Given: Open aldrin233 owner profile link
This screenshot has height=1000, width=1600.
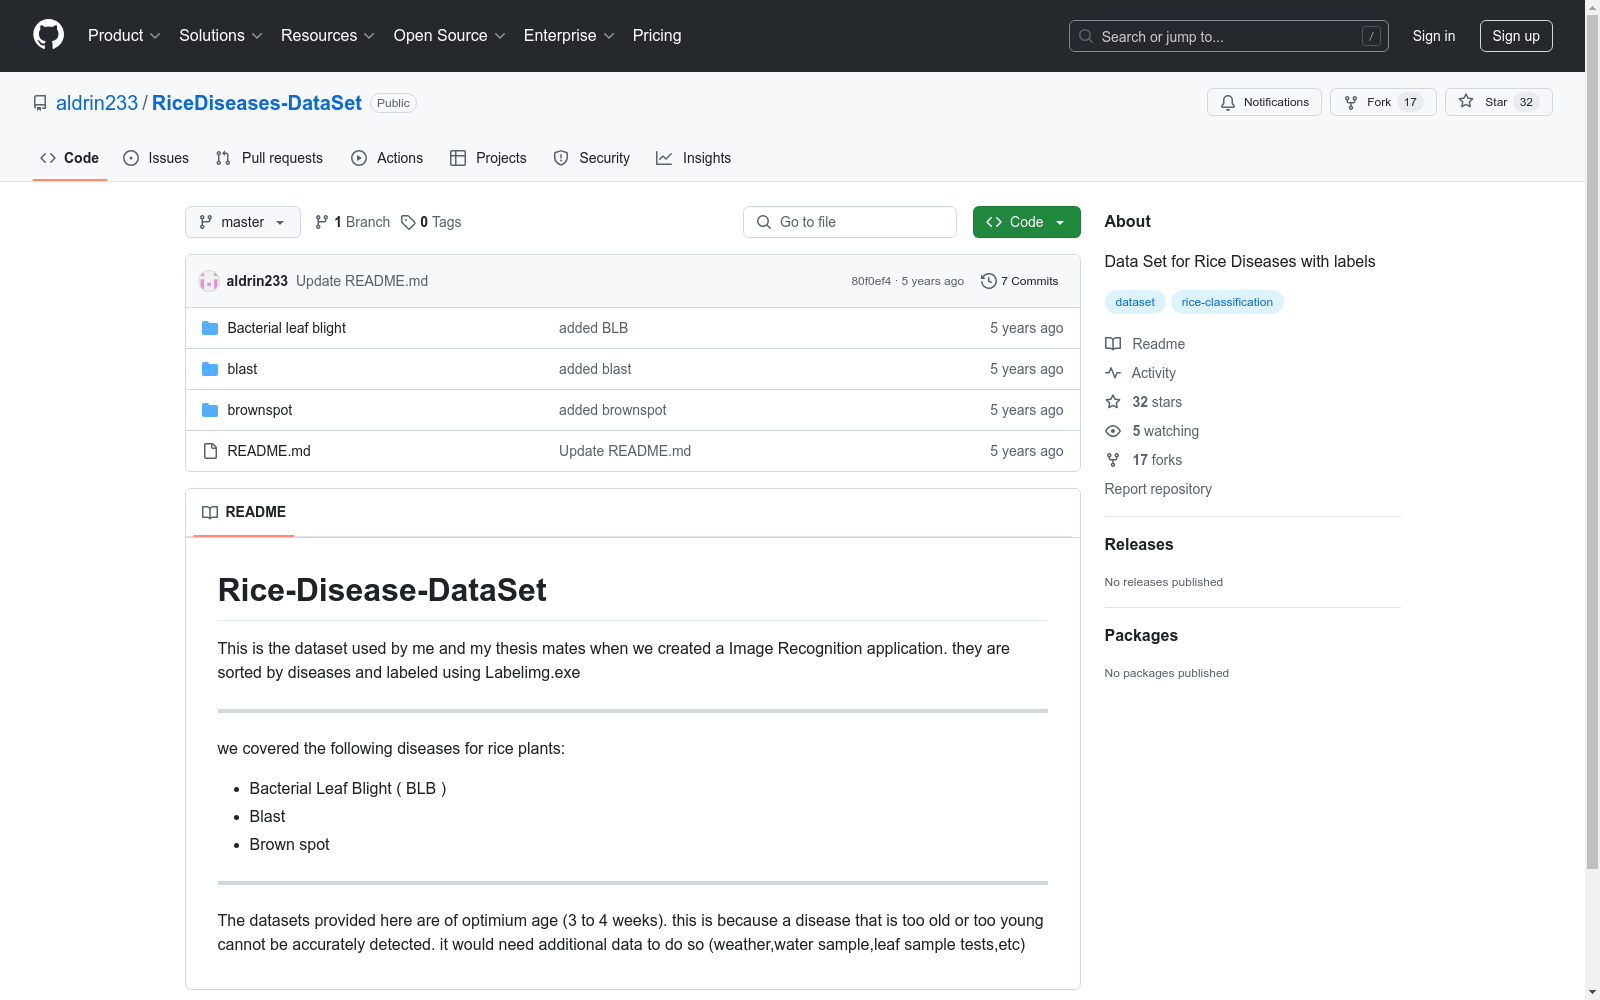Looking at the screenshot, I should [97, 103].
